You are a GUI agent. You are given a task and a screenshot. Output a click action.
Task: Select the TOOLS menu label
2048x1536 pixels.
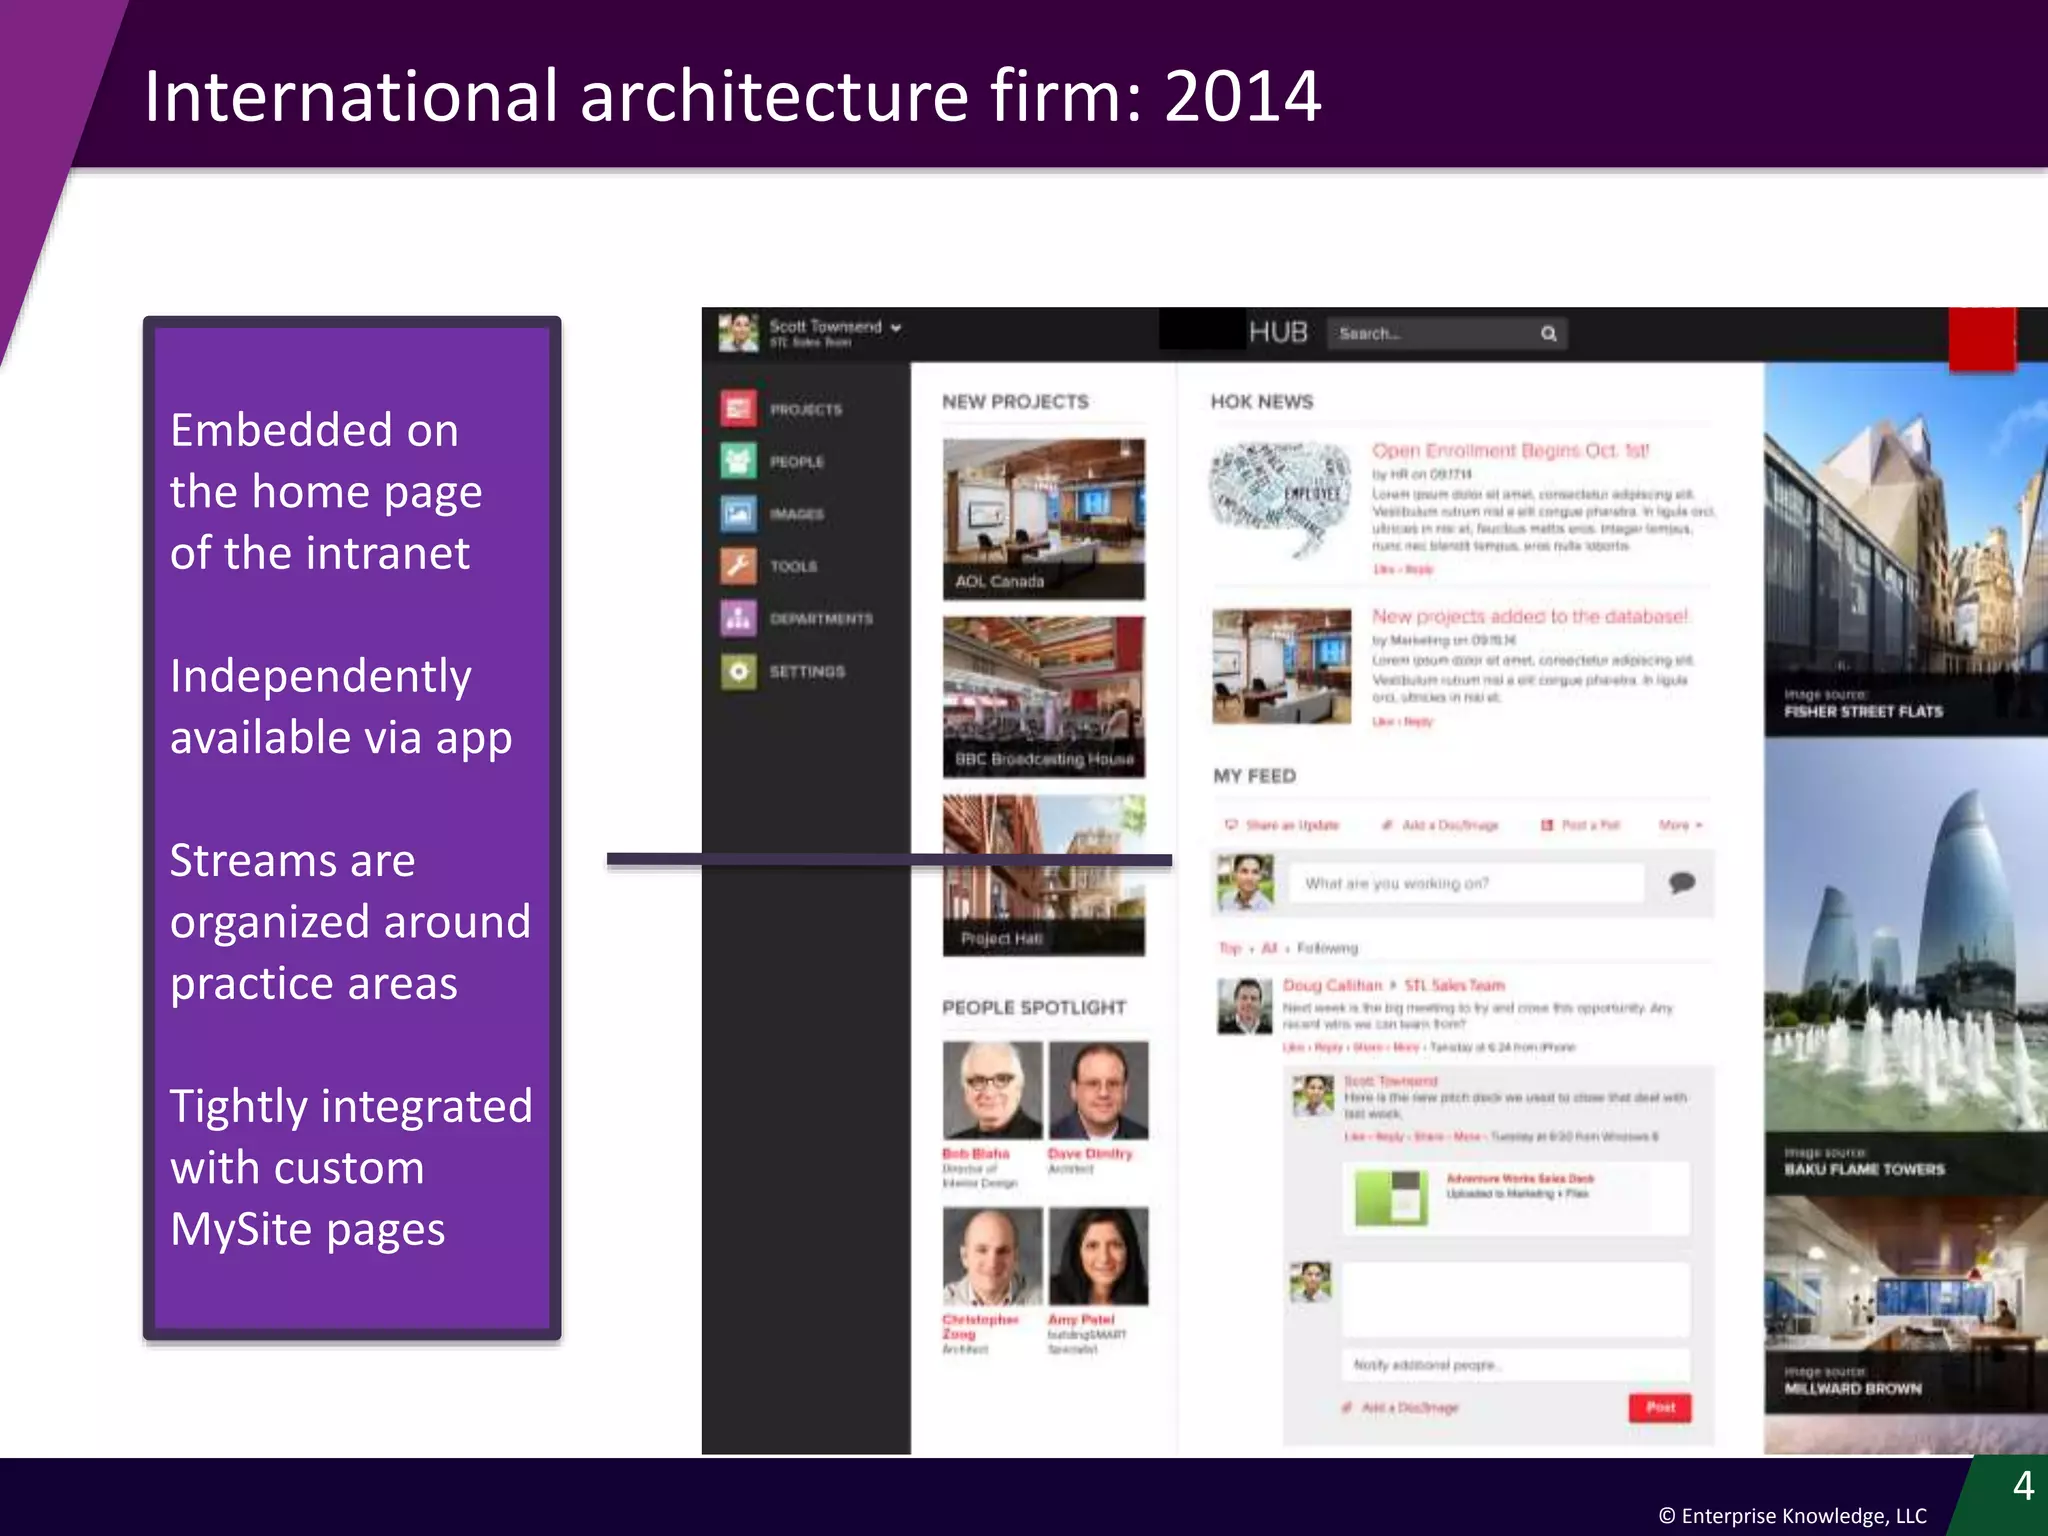[794, 566]
